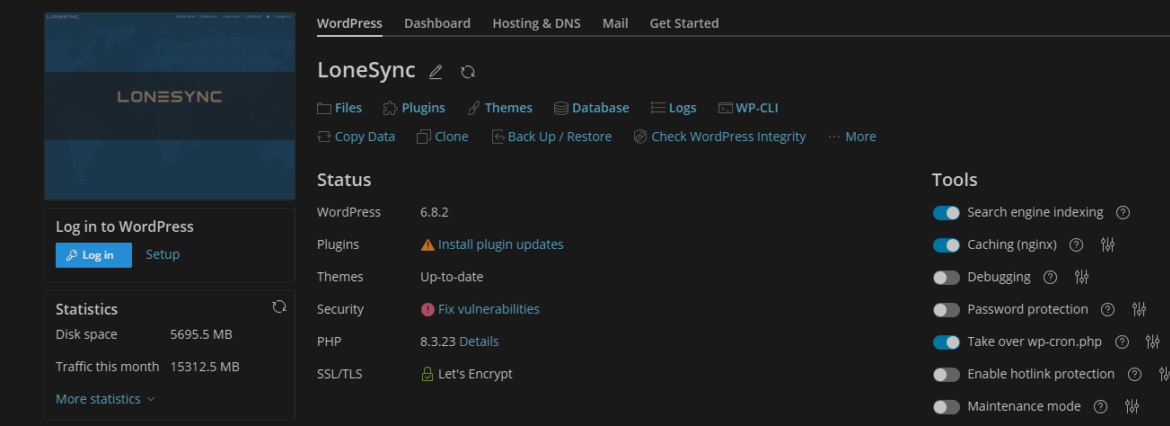Click the Let's Encrypt SSL link
This screenshot has width=1170, height=426.
click(475, 374)
